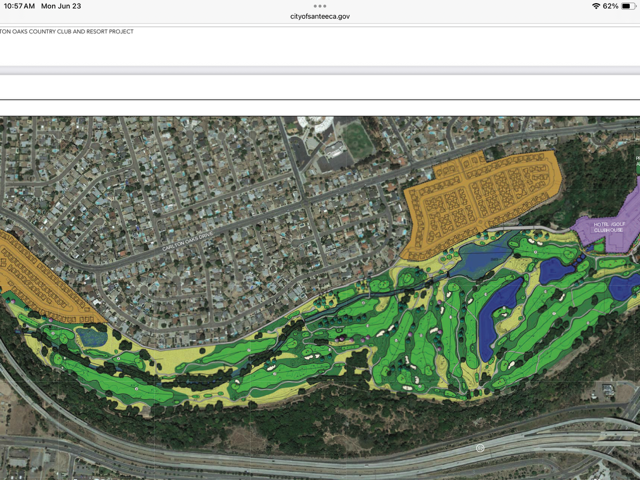
Task: Tap the cityofsanteeca.gov address bar
Action: pos(320,17)
